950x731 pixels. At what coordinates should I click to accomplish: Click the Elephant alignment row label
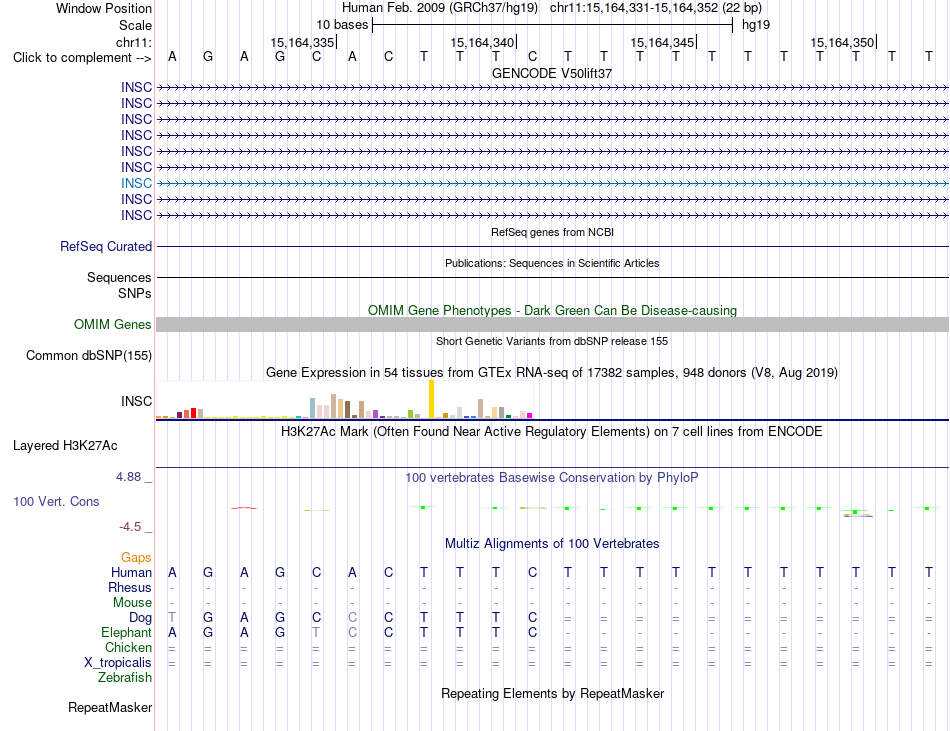tap(127, 632)
